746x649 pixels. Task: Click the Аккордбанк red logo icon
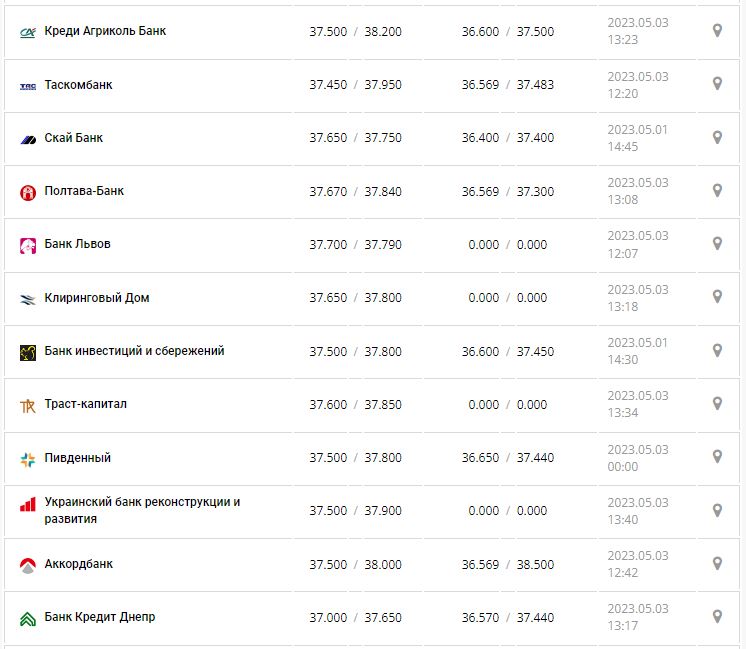pos(28,565)
